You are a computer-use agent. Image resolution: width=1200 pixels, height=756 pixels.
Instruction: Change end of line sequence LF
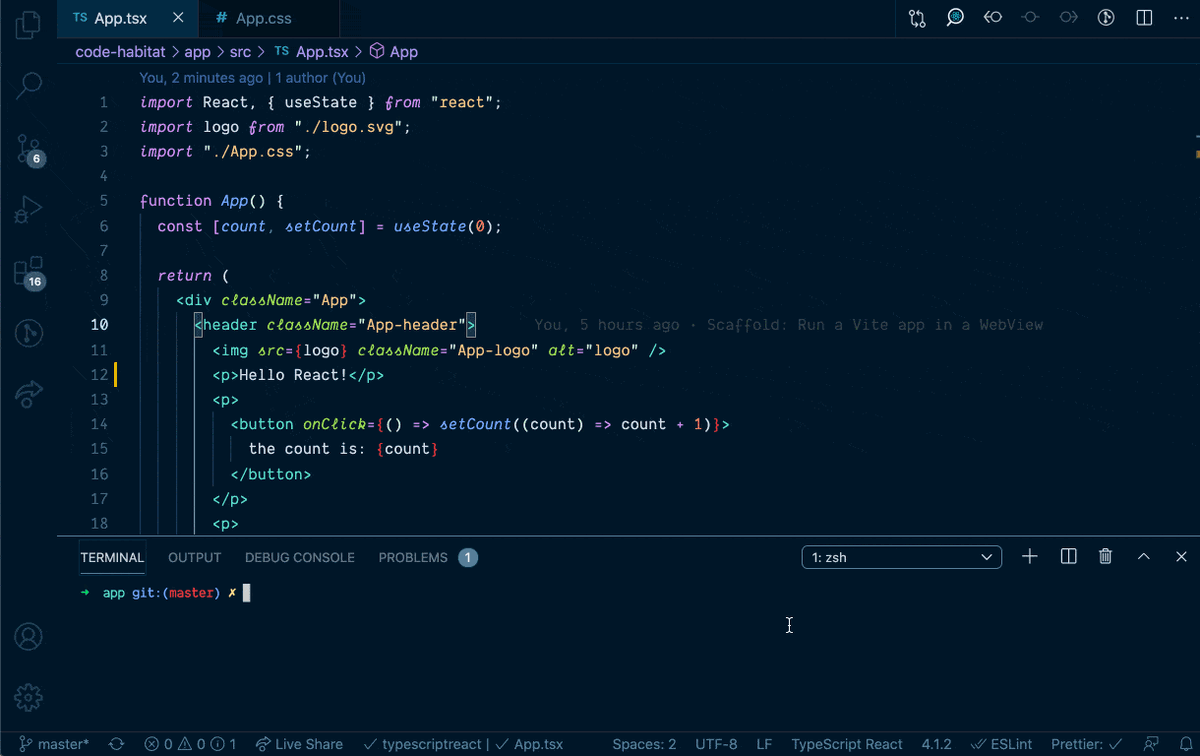click(x=764, y=744)
